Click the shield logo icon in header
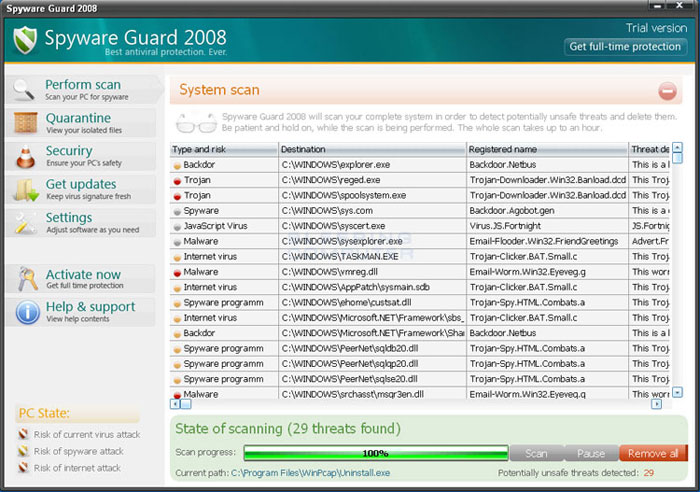Screen dimensions: 700x492 (x=25, y=40)
